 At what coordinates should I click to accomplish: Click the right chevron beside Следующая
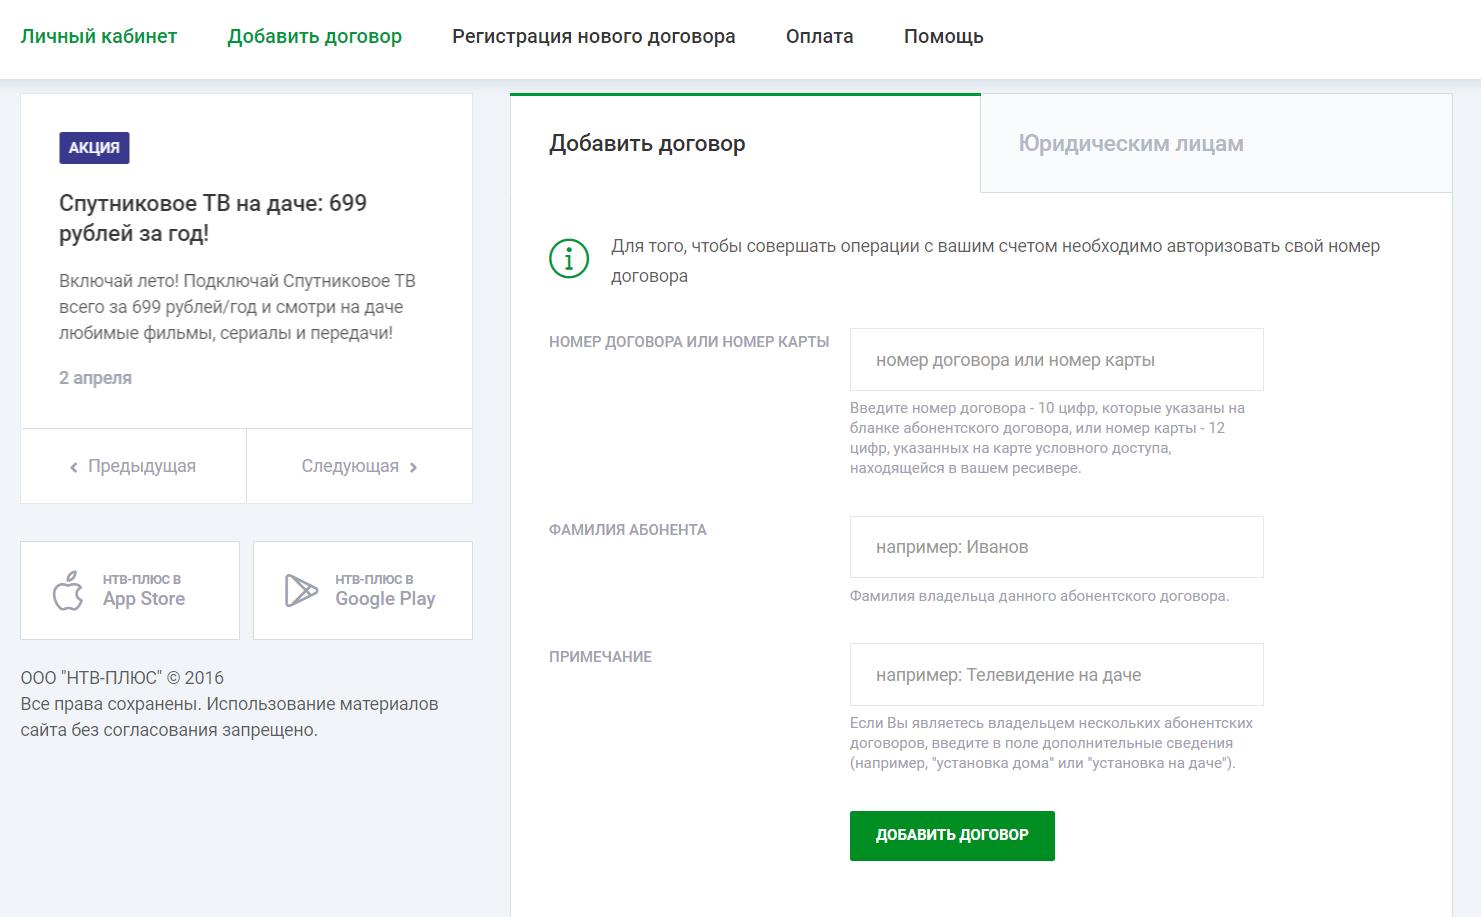point(413,467)
